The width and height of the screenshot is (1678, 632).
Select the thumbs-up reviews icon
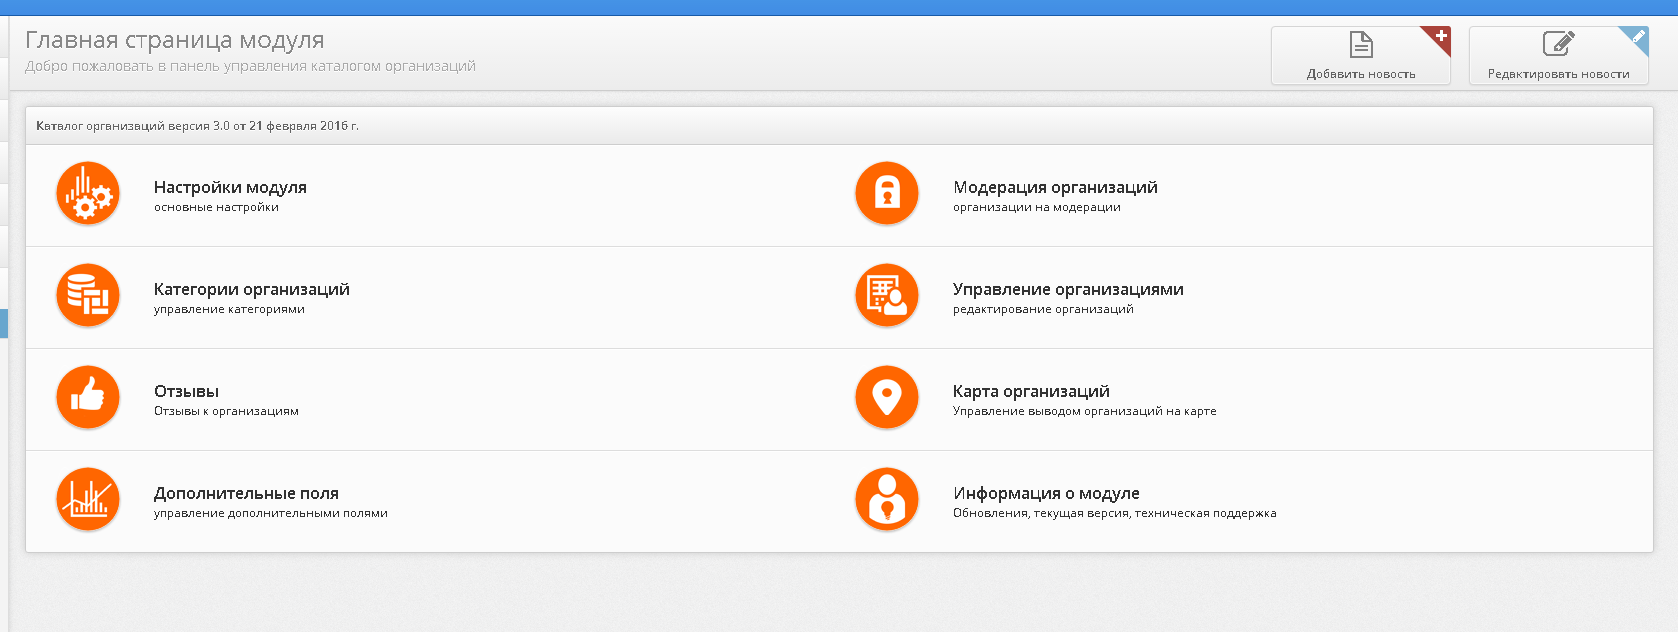tap(88, 397)
